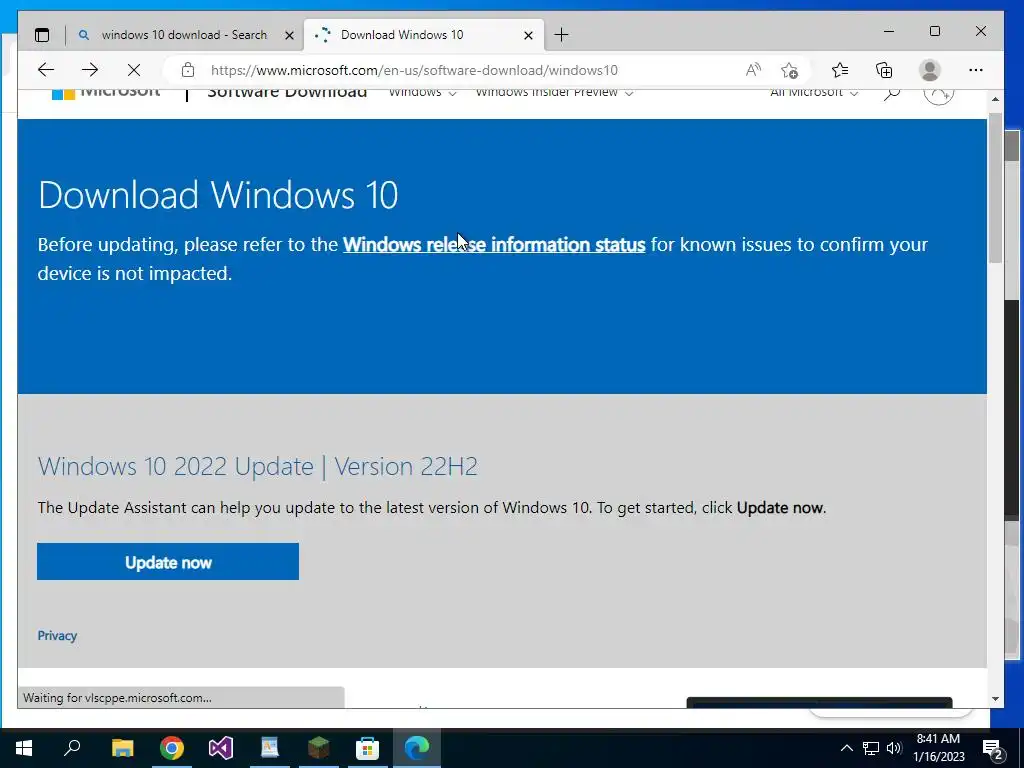Viewport: 1024px width, 768px height.
Task: Click the Download Windows 10 heading
Action: pyautogui.click(x=218, y=195)
